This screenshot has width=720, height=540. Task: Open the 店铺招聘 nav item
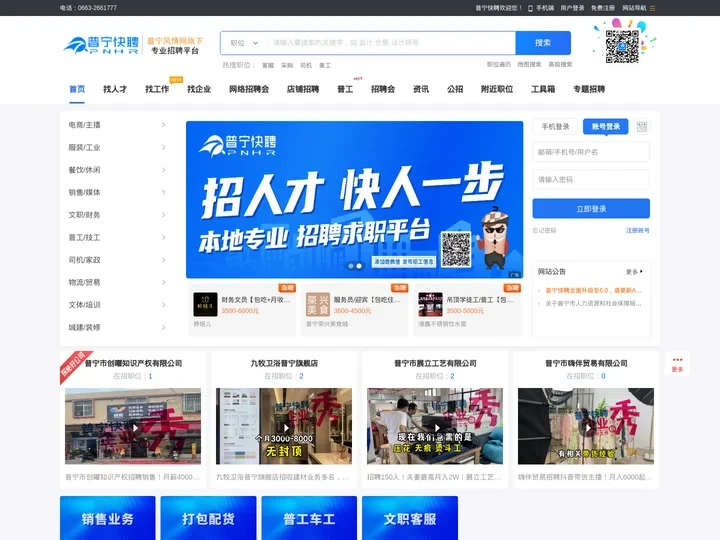pyautogui.click(x=303, y=89)
